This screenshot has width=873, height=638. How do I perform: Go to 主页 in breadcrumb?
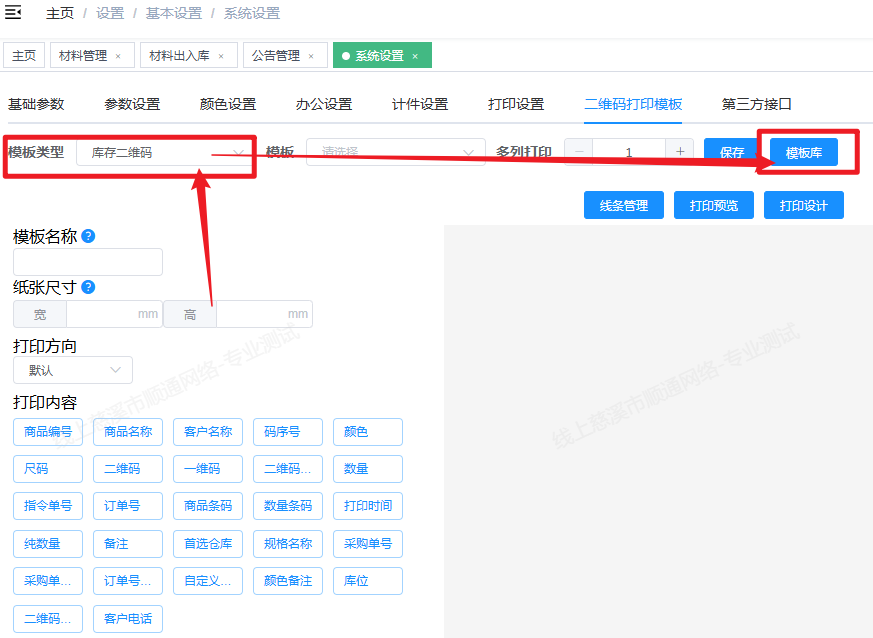coord(60,14)
